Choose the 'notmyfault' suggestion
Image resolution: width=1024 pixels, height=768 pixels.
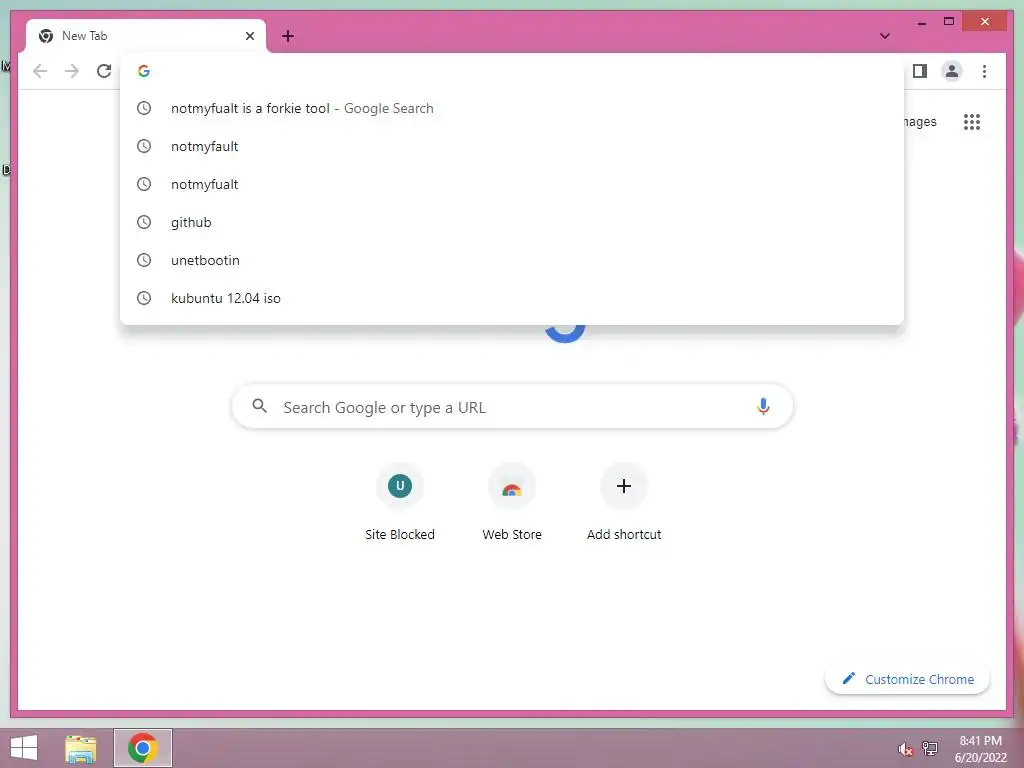512,146
